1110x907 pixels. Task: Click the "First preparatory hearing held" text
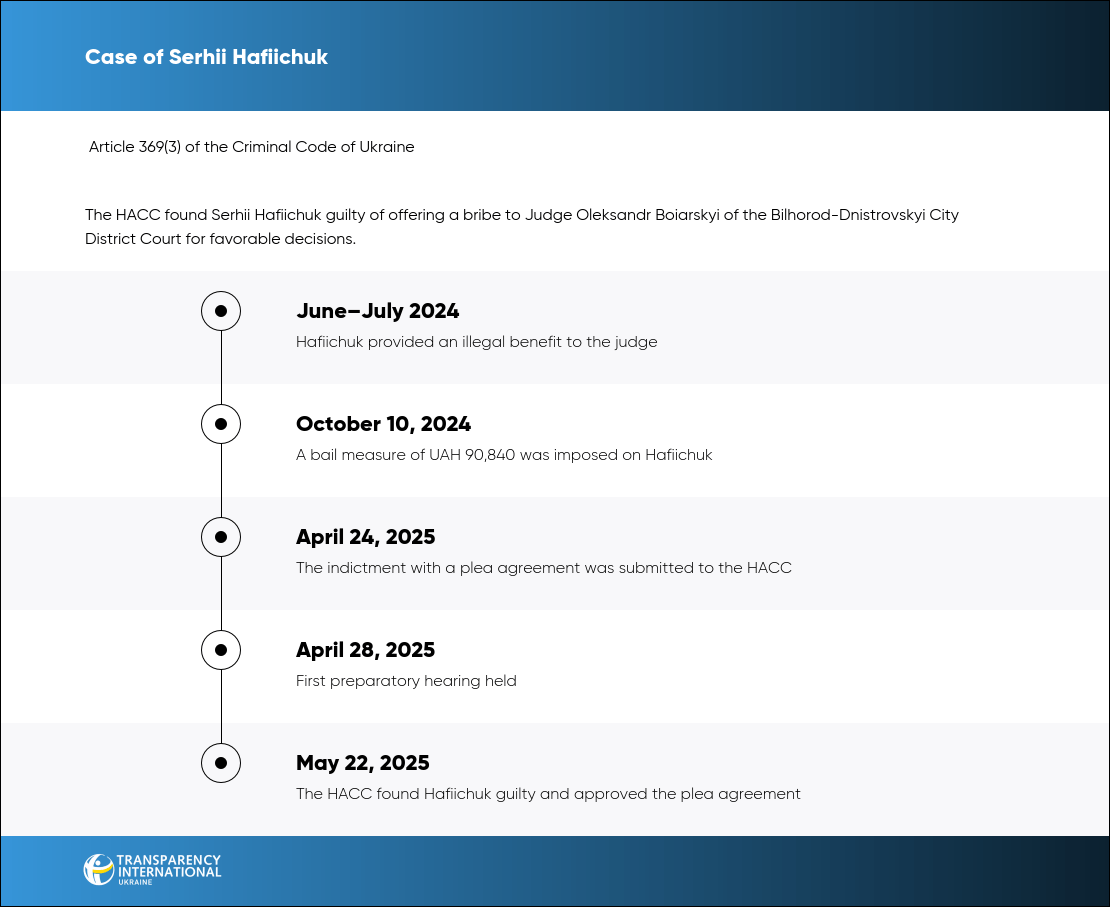click(x=406, y=681)
